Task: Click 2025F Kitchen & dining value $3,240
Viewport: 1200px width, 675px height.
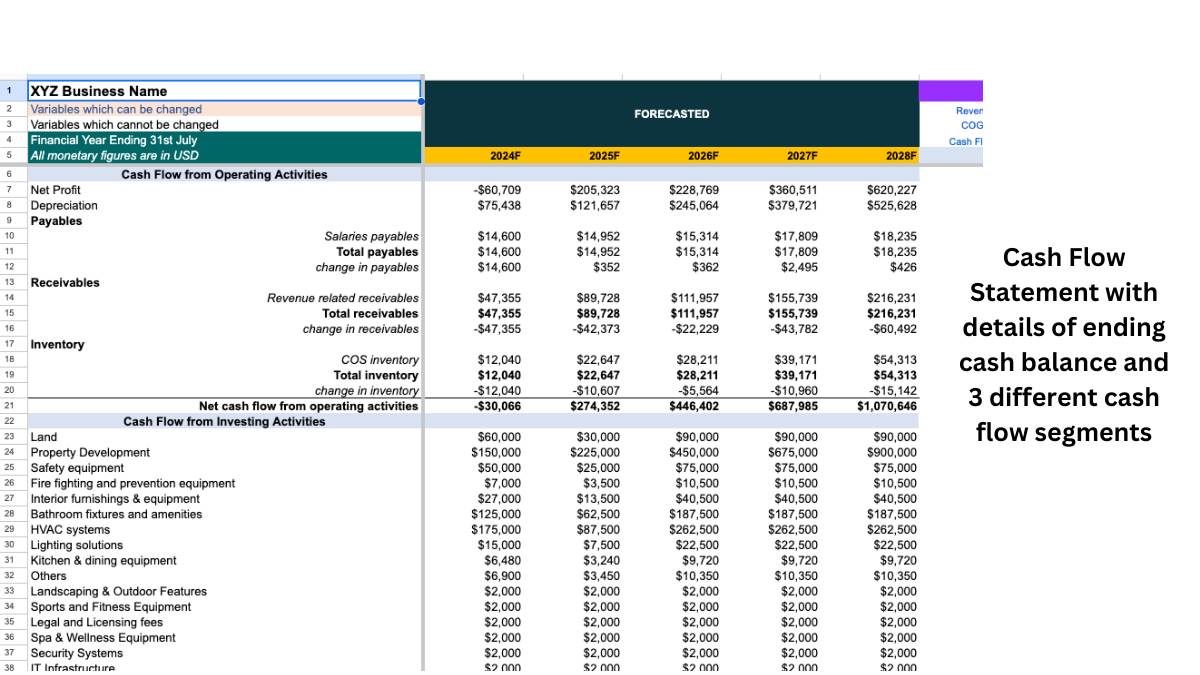Action: pyautogui.click(x=601, y=561)
